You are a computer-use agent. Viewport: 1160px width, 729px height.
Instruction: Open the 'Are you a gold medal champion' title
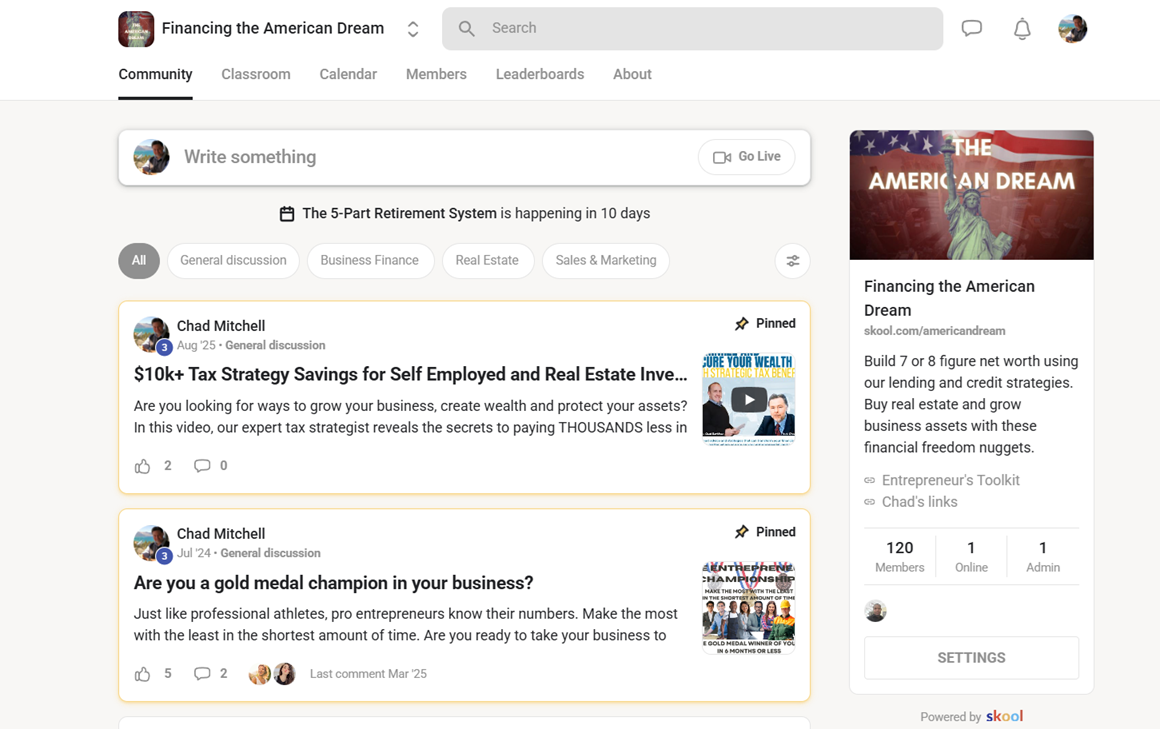334,583
